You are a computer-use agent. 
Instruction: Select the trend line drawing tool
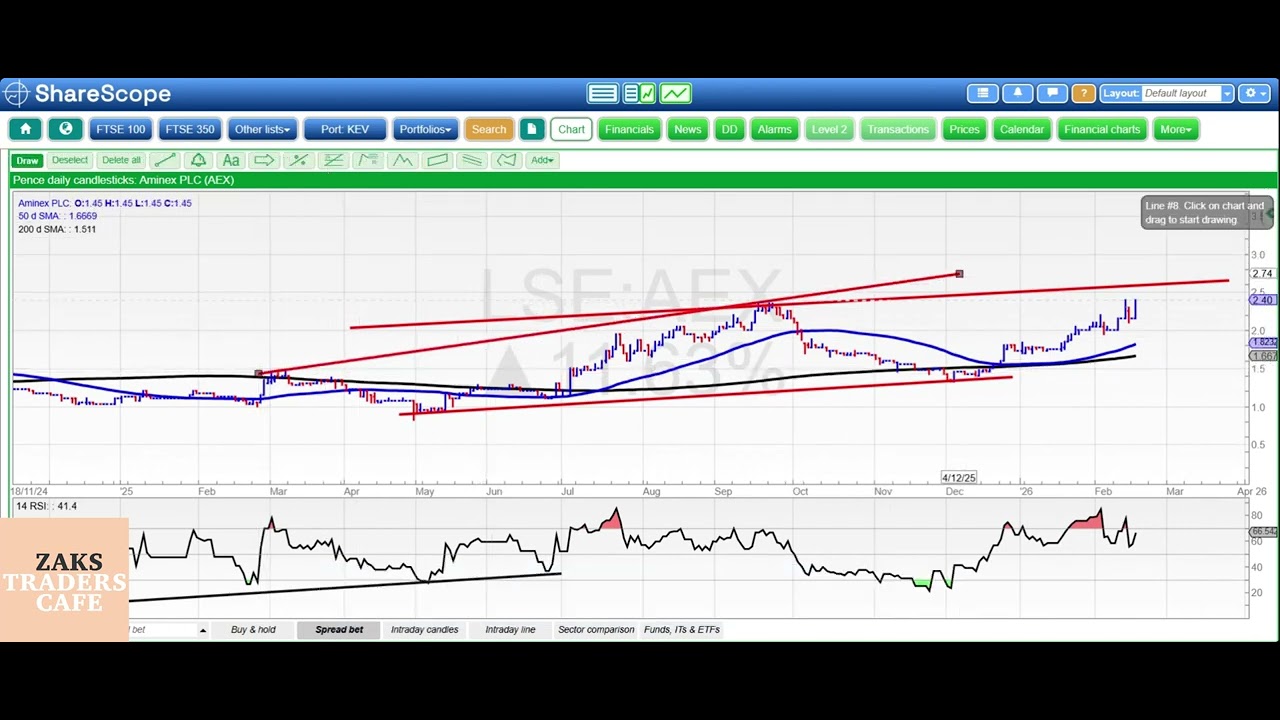pyautogui.click(x=165, y=160)
